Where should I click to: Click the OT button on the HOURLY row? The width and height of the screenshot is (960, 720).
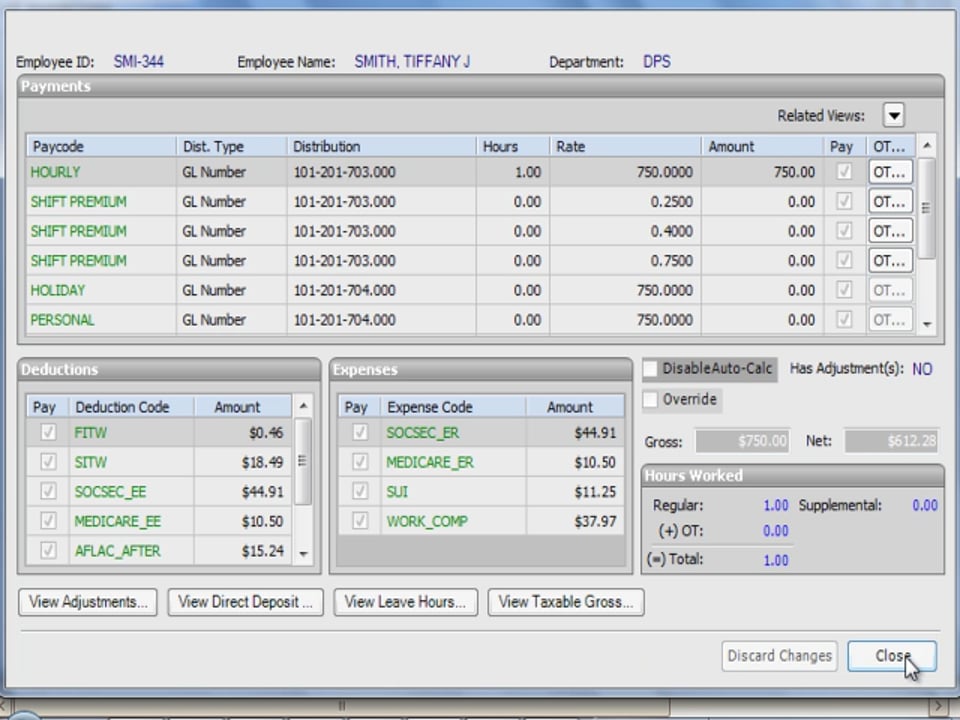[889, 172]
